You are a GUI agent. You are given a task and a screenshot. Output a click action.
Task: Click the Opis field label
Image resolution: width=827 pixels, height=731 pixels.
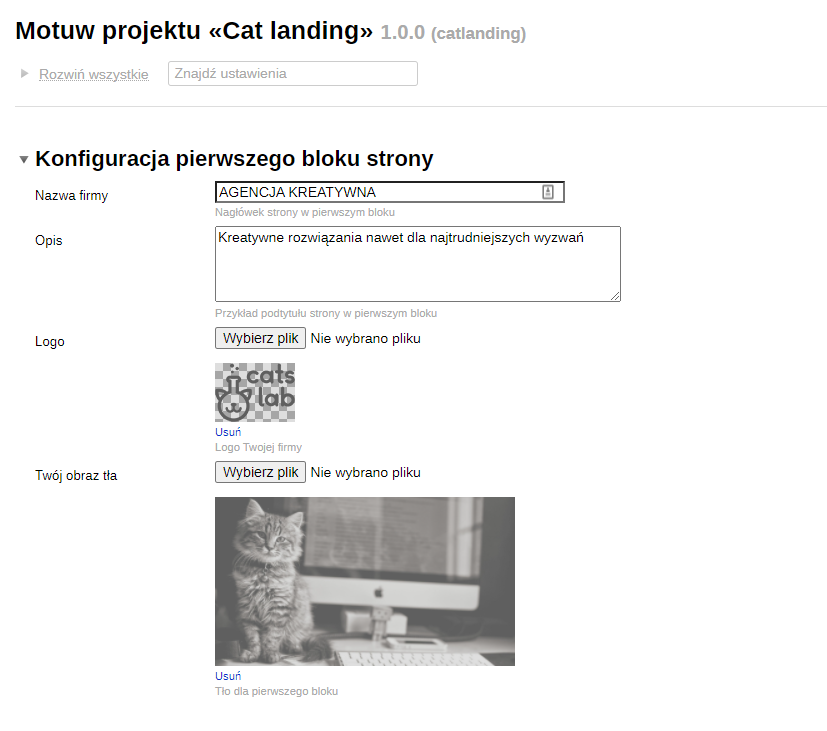click(x=49, y=241)
